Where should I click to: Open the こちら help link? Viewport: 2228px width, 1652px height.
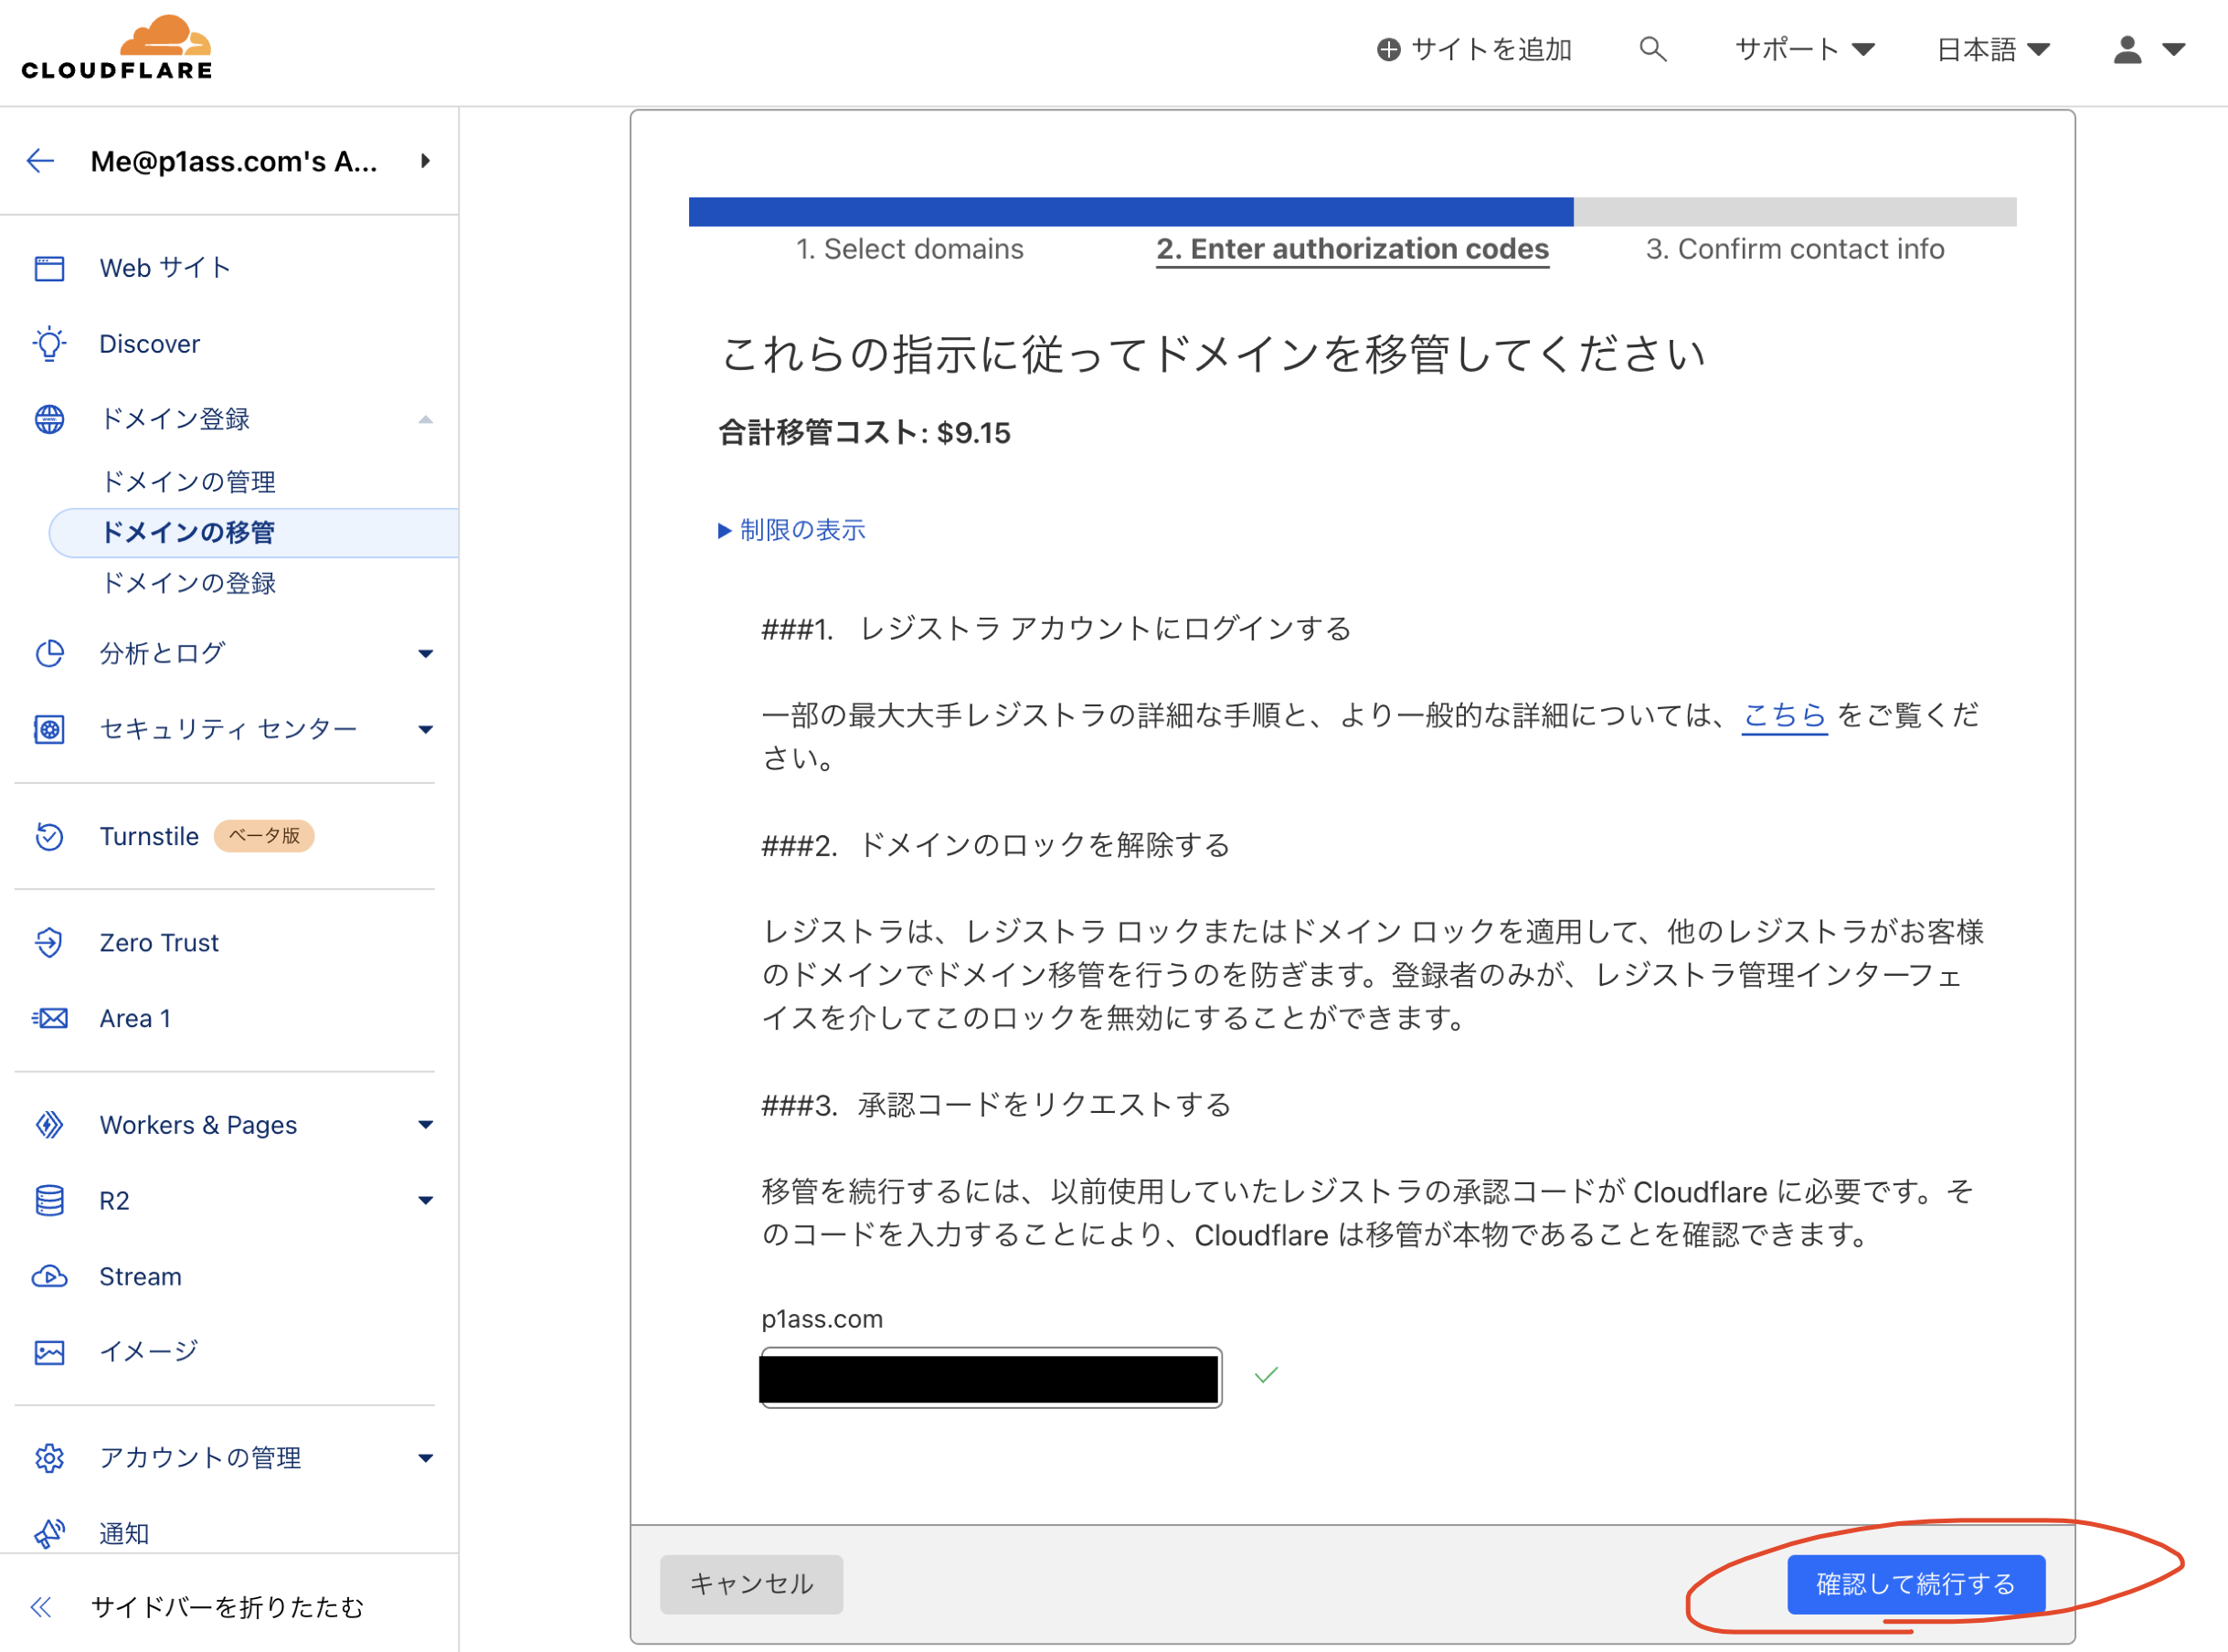(1784, 715)
